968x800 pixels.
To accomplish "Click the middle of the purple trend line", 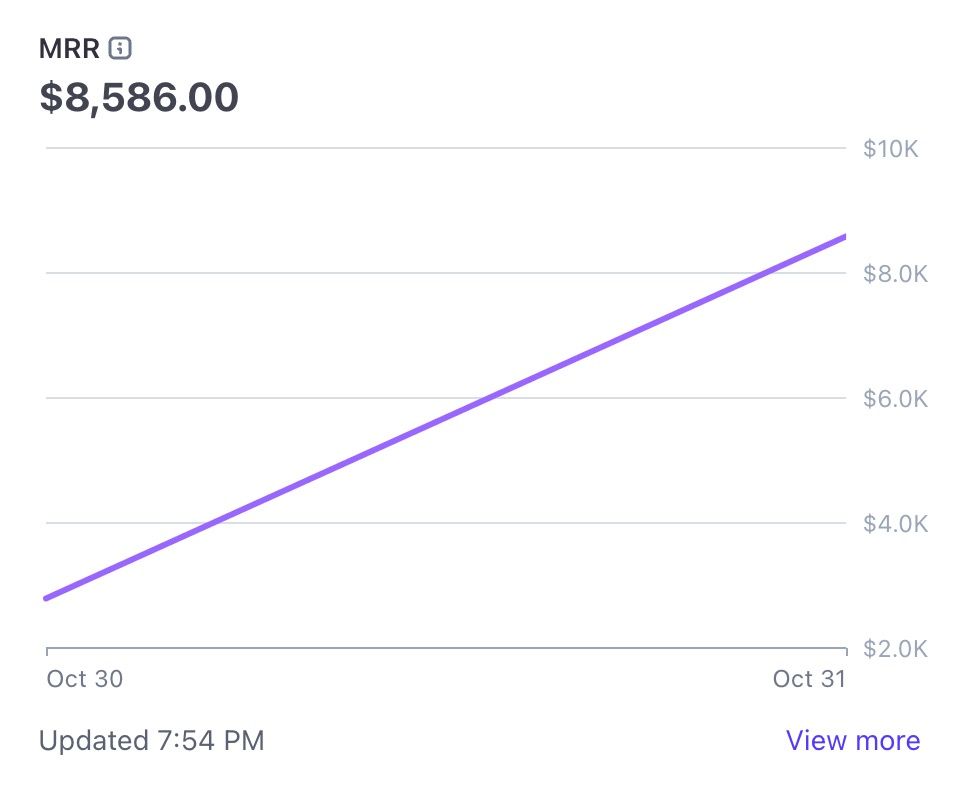I will (x=446, y=418).
